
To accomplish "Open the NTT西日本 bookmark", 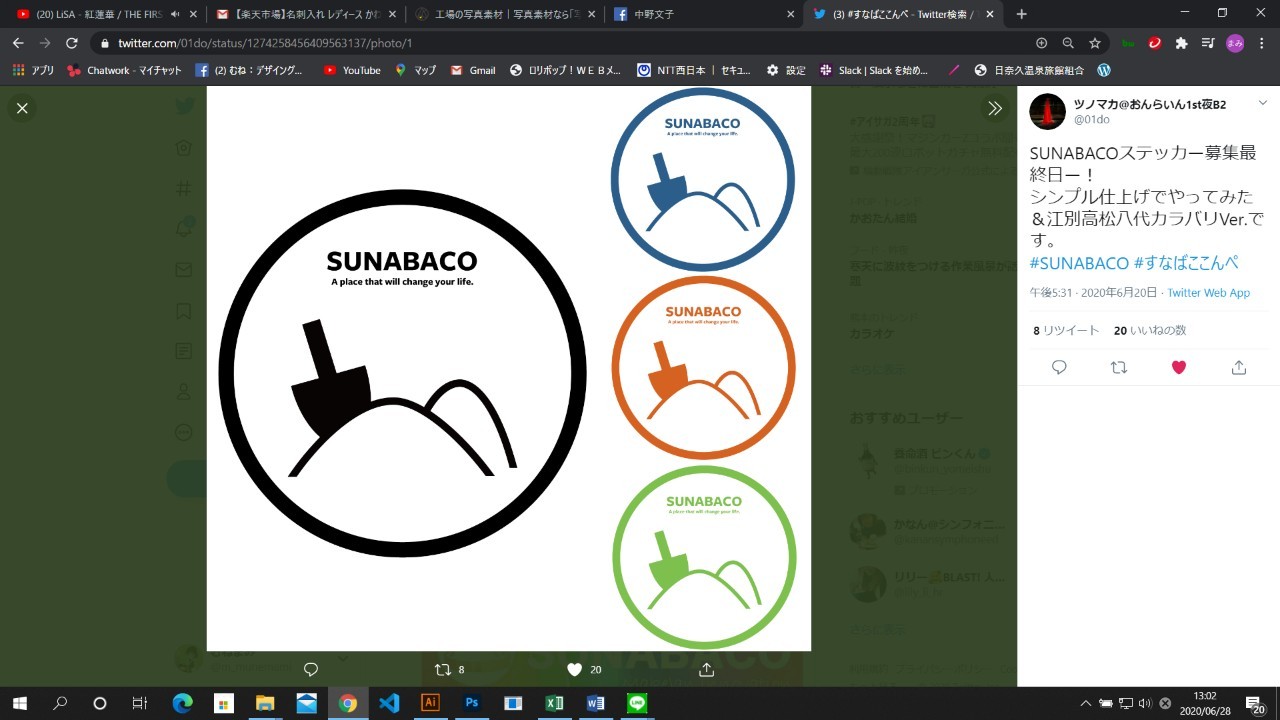I will (x=693, y=70).
